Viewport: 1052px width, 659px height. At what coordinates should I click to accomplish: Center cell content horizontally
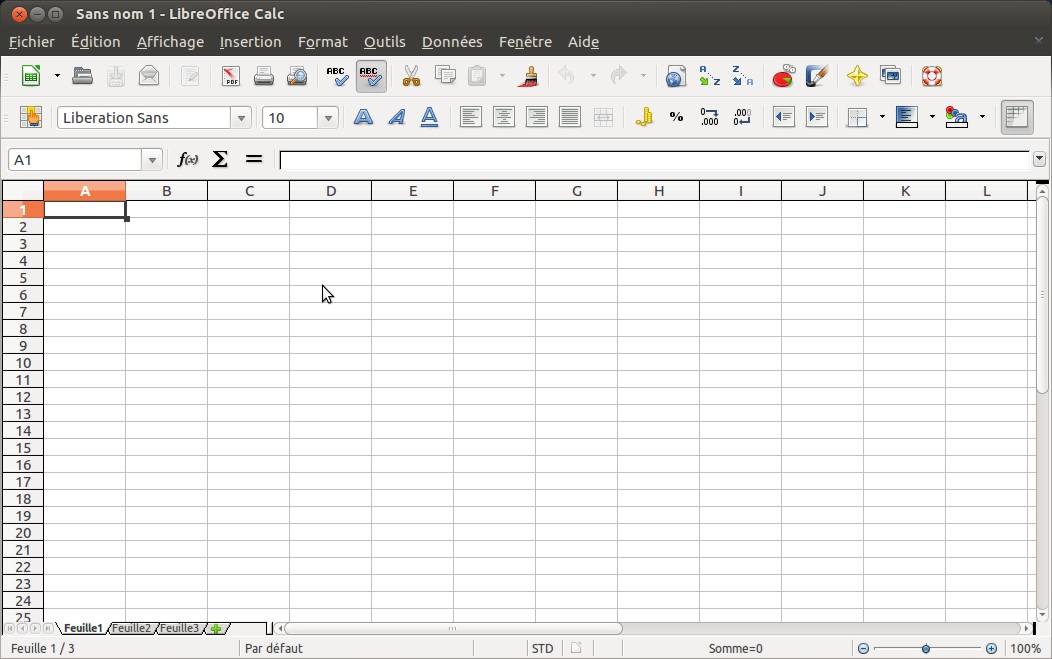(504, 117)
